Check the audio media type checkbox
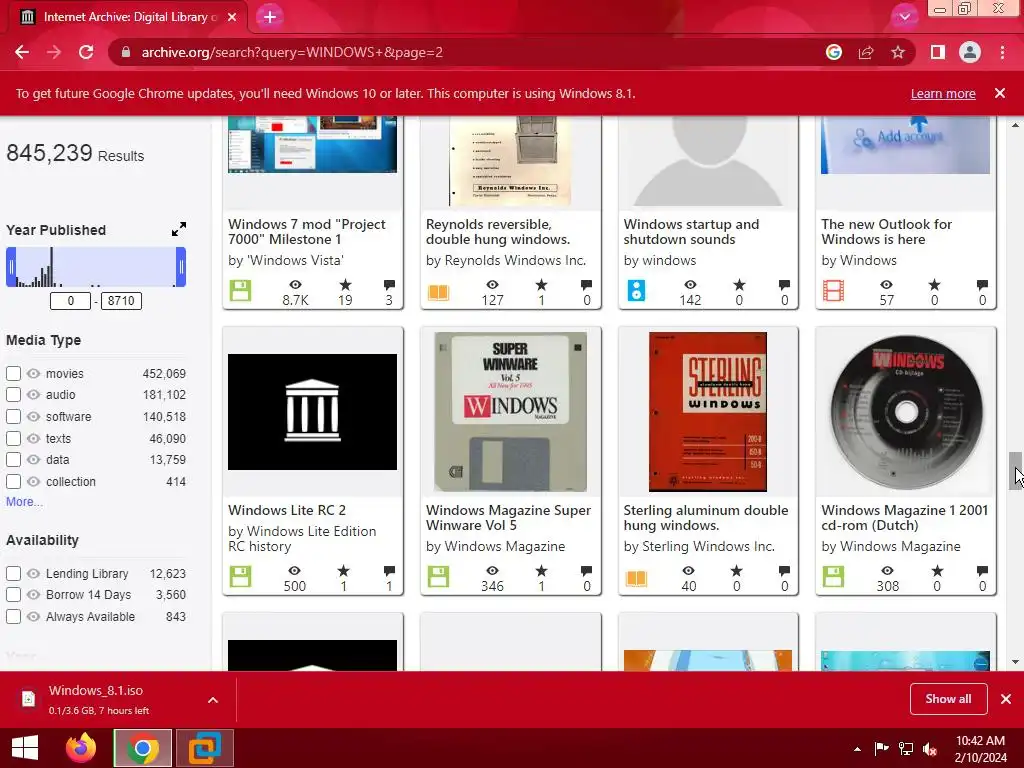Image resolution: width=1024 pixels, height=768 pixels. (13, 394)
